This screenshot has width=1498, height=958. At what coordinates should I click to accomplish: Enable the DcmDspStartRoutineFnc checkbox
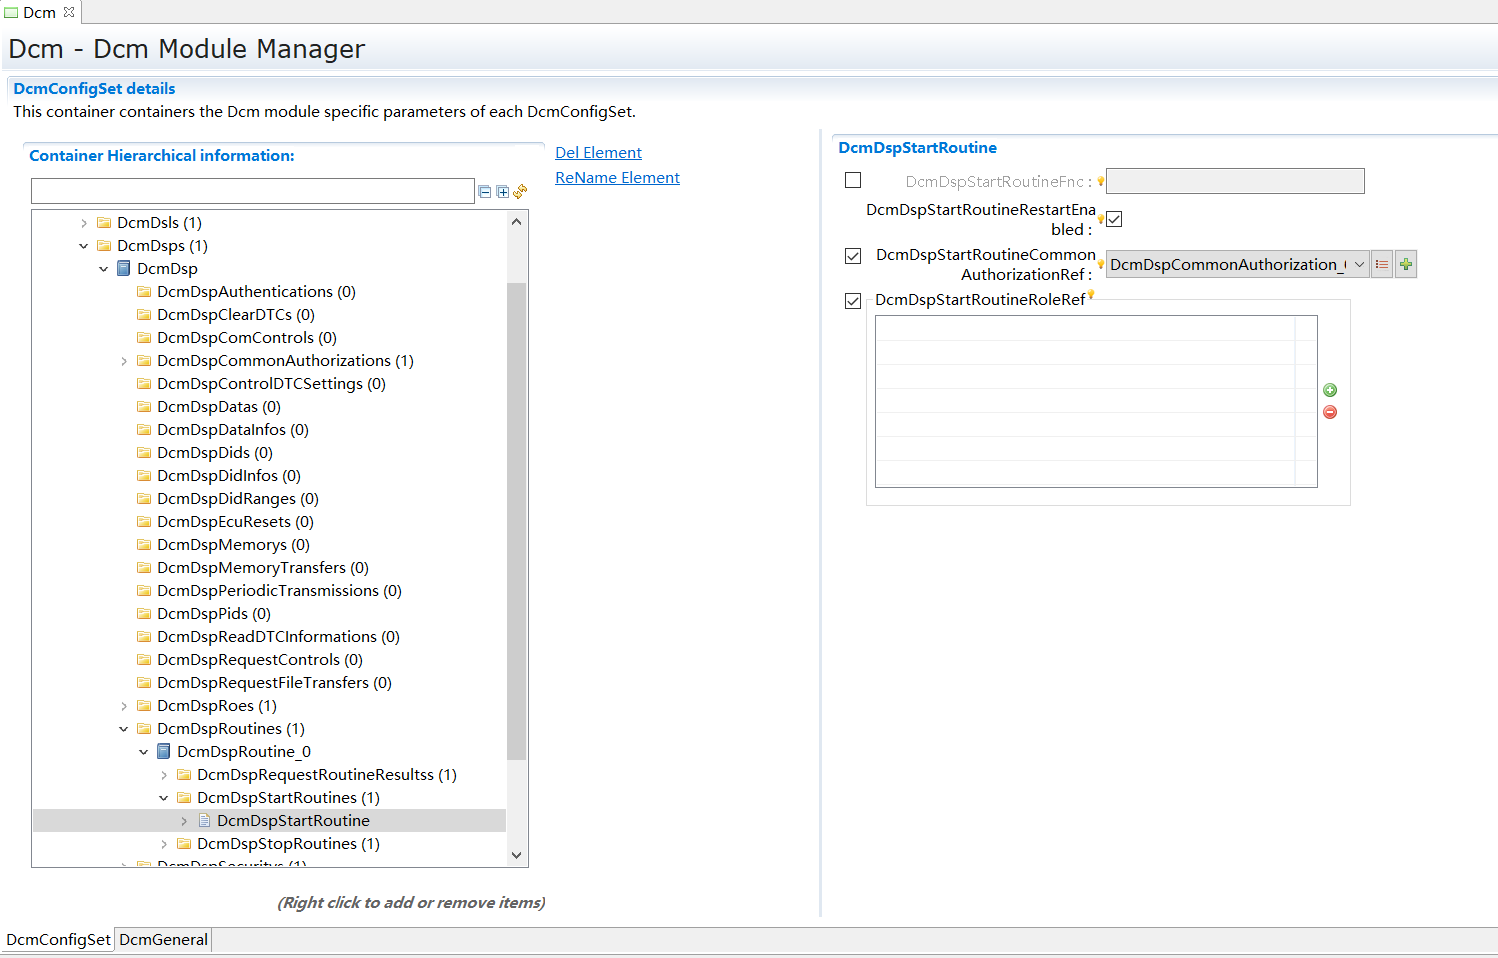pos(853,181)
